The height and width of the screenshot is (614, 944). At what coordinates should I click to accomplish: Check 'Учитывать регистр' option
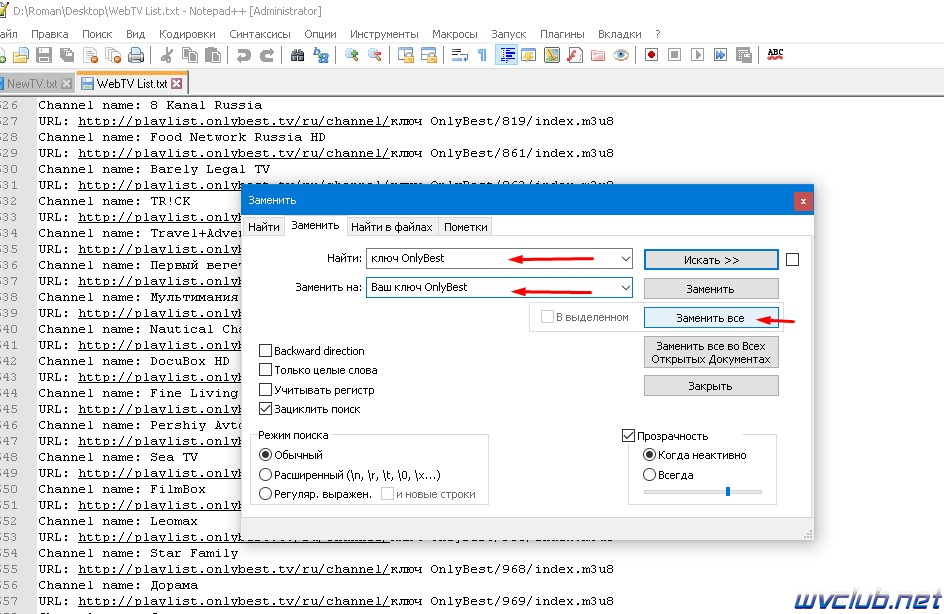click(265, 389)
